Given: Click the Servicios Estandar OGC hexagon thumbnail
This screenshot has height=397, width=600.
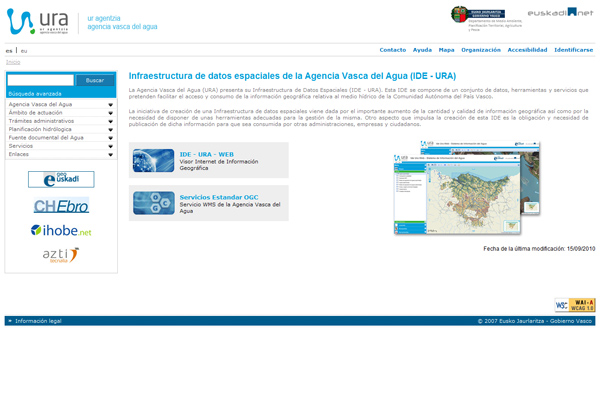Looking at the screenshot, I should tap(153, 203).
